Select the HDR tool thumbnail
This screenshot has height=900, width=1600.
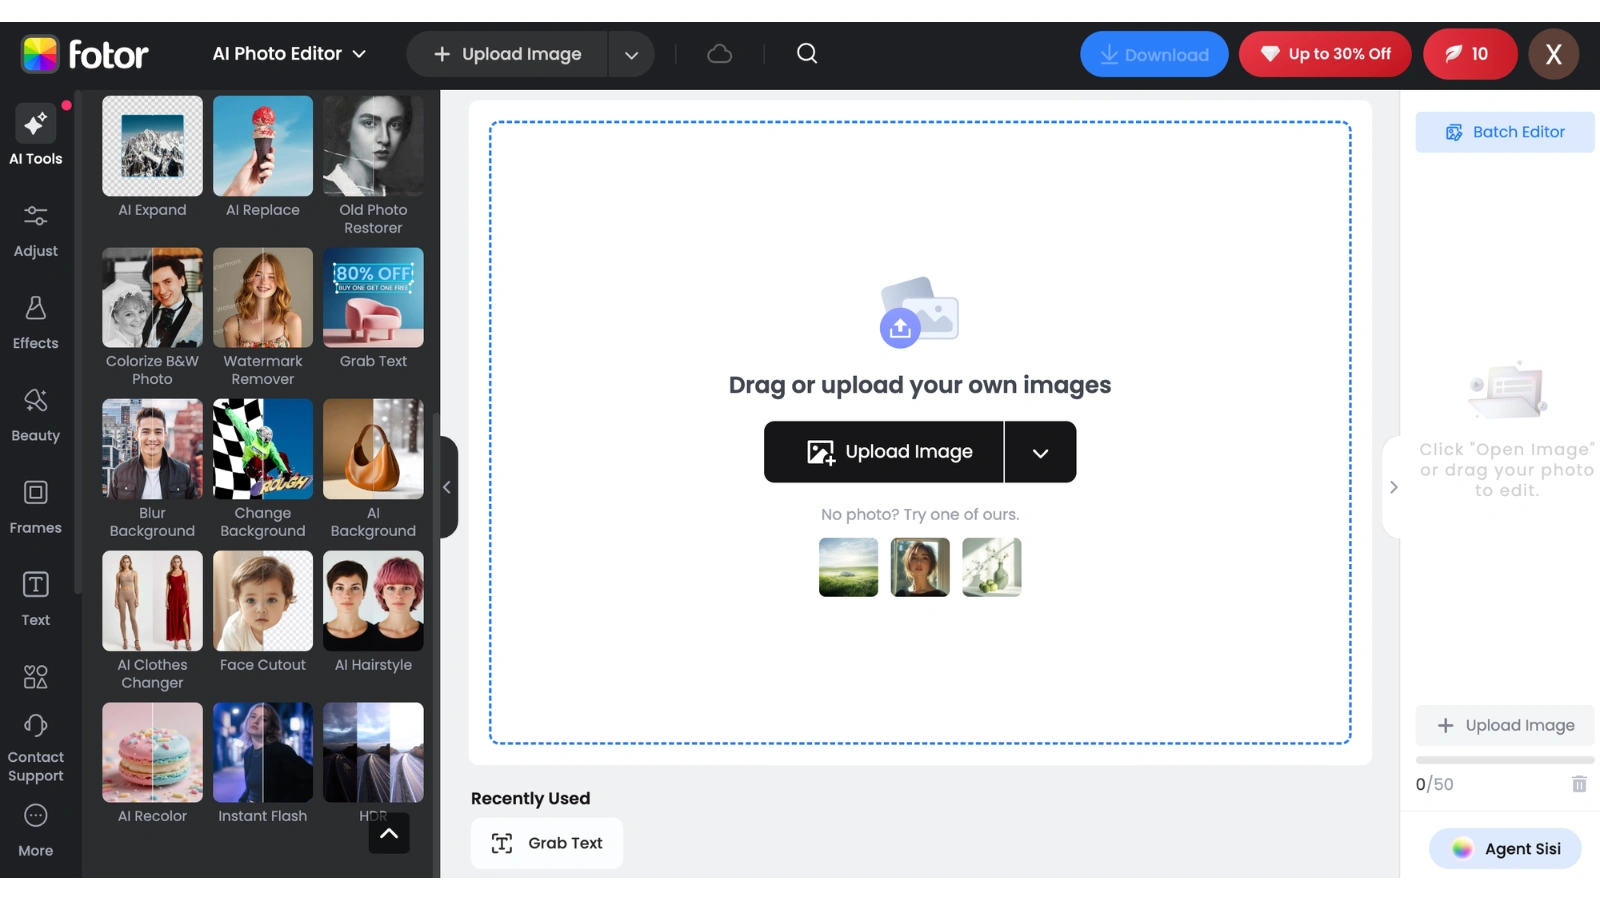click(x=373, y=752)
